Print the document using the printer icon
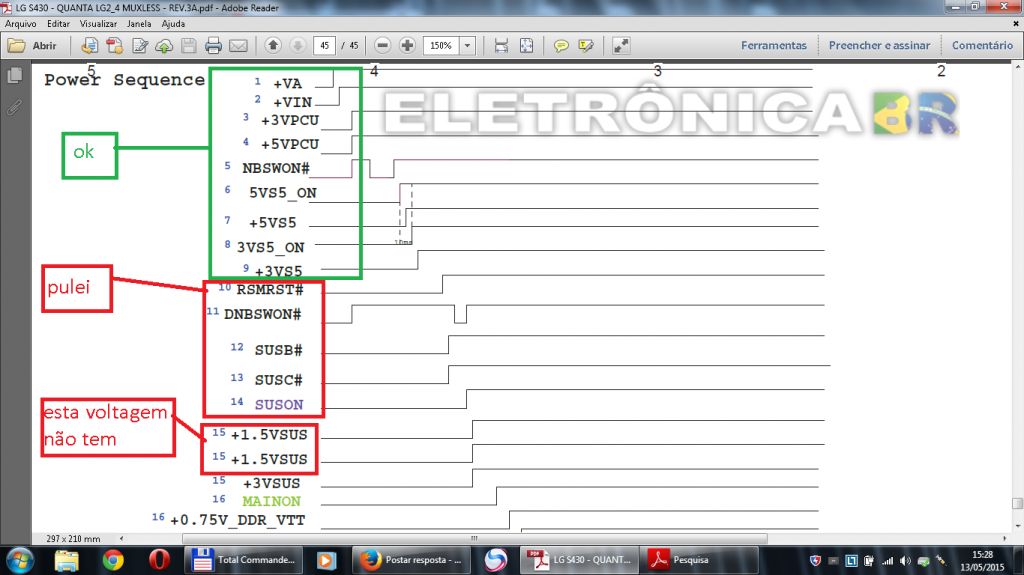This screenshot has height=575, width=1024. pyautogui.click(x=213, y=45)
